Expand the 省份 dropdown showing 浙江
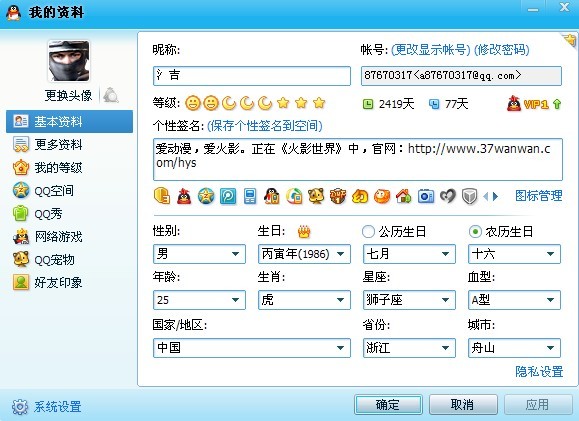The width and height of the screenshot is (579, 421). point(409,348)
